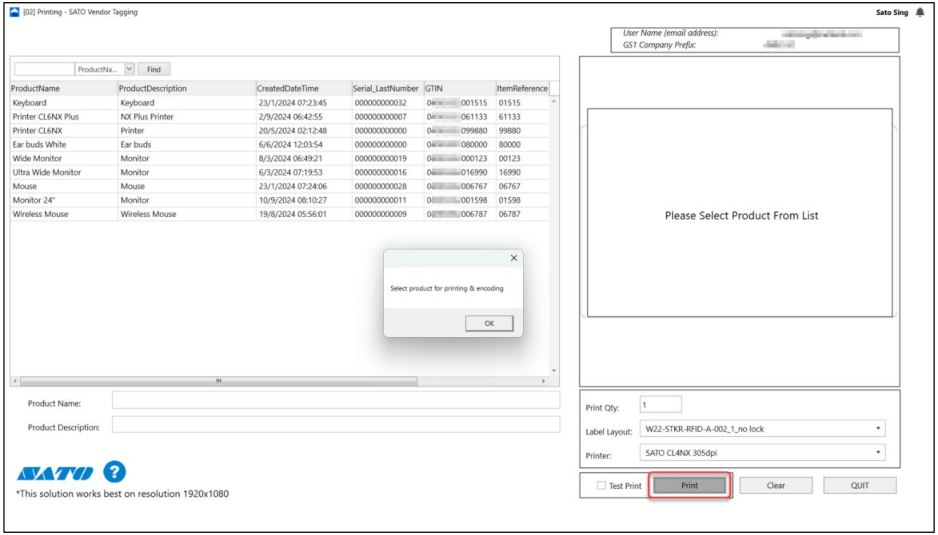
Task: Select the Wireless Mouse product row
Action: (40, 214)
